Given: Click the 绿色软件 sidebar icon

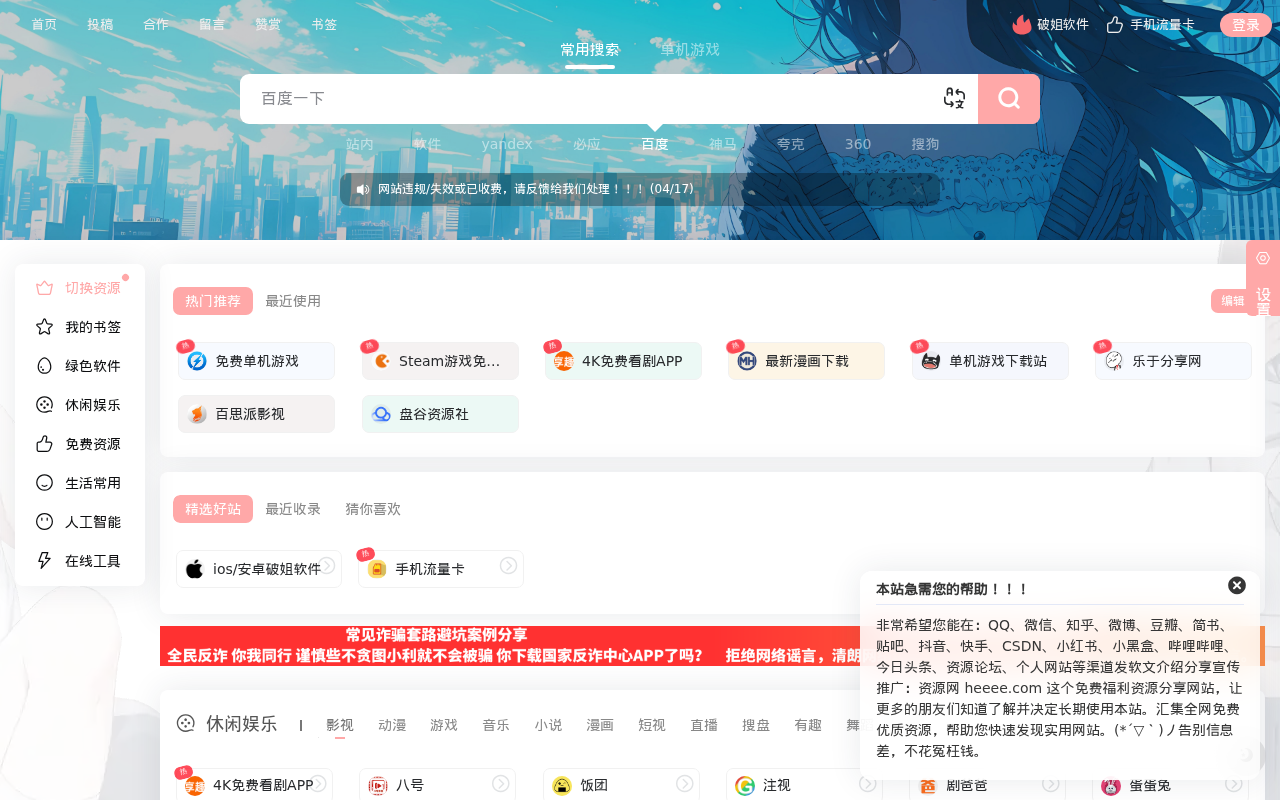Looking at the screenshot, I should [x=44, y=366].
